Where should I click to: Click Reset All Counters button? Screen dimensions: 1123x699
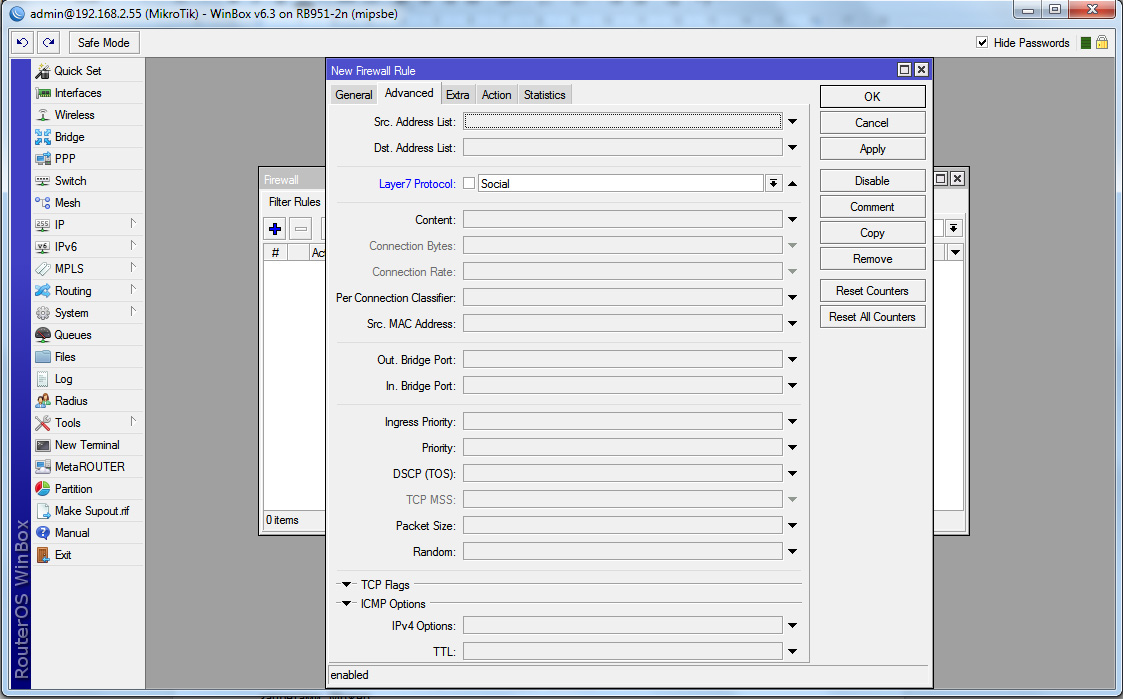[x=872, y=317]
